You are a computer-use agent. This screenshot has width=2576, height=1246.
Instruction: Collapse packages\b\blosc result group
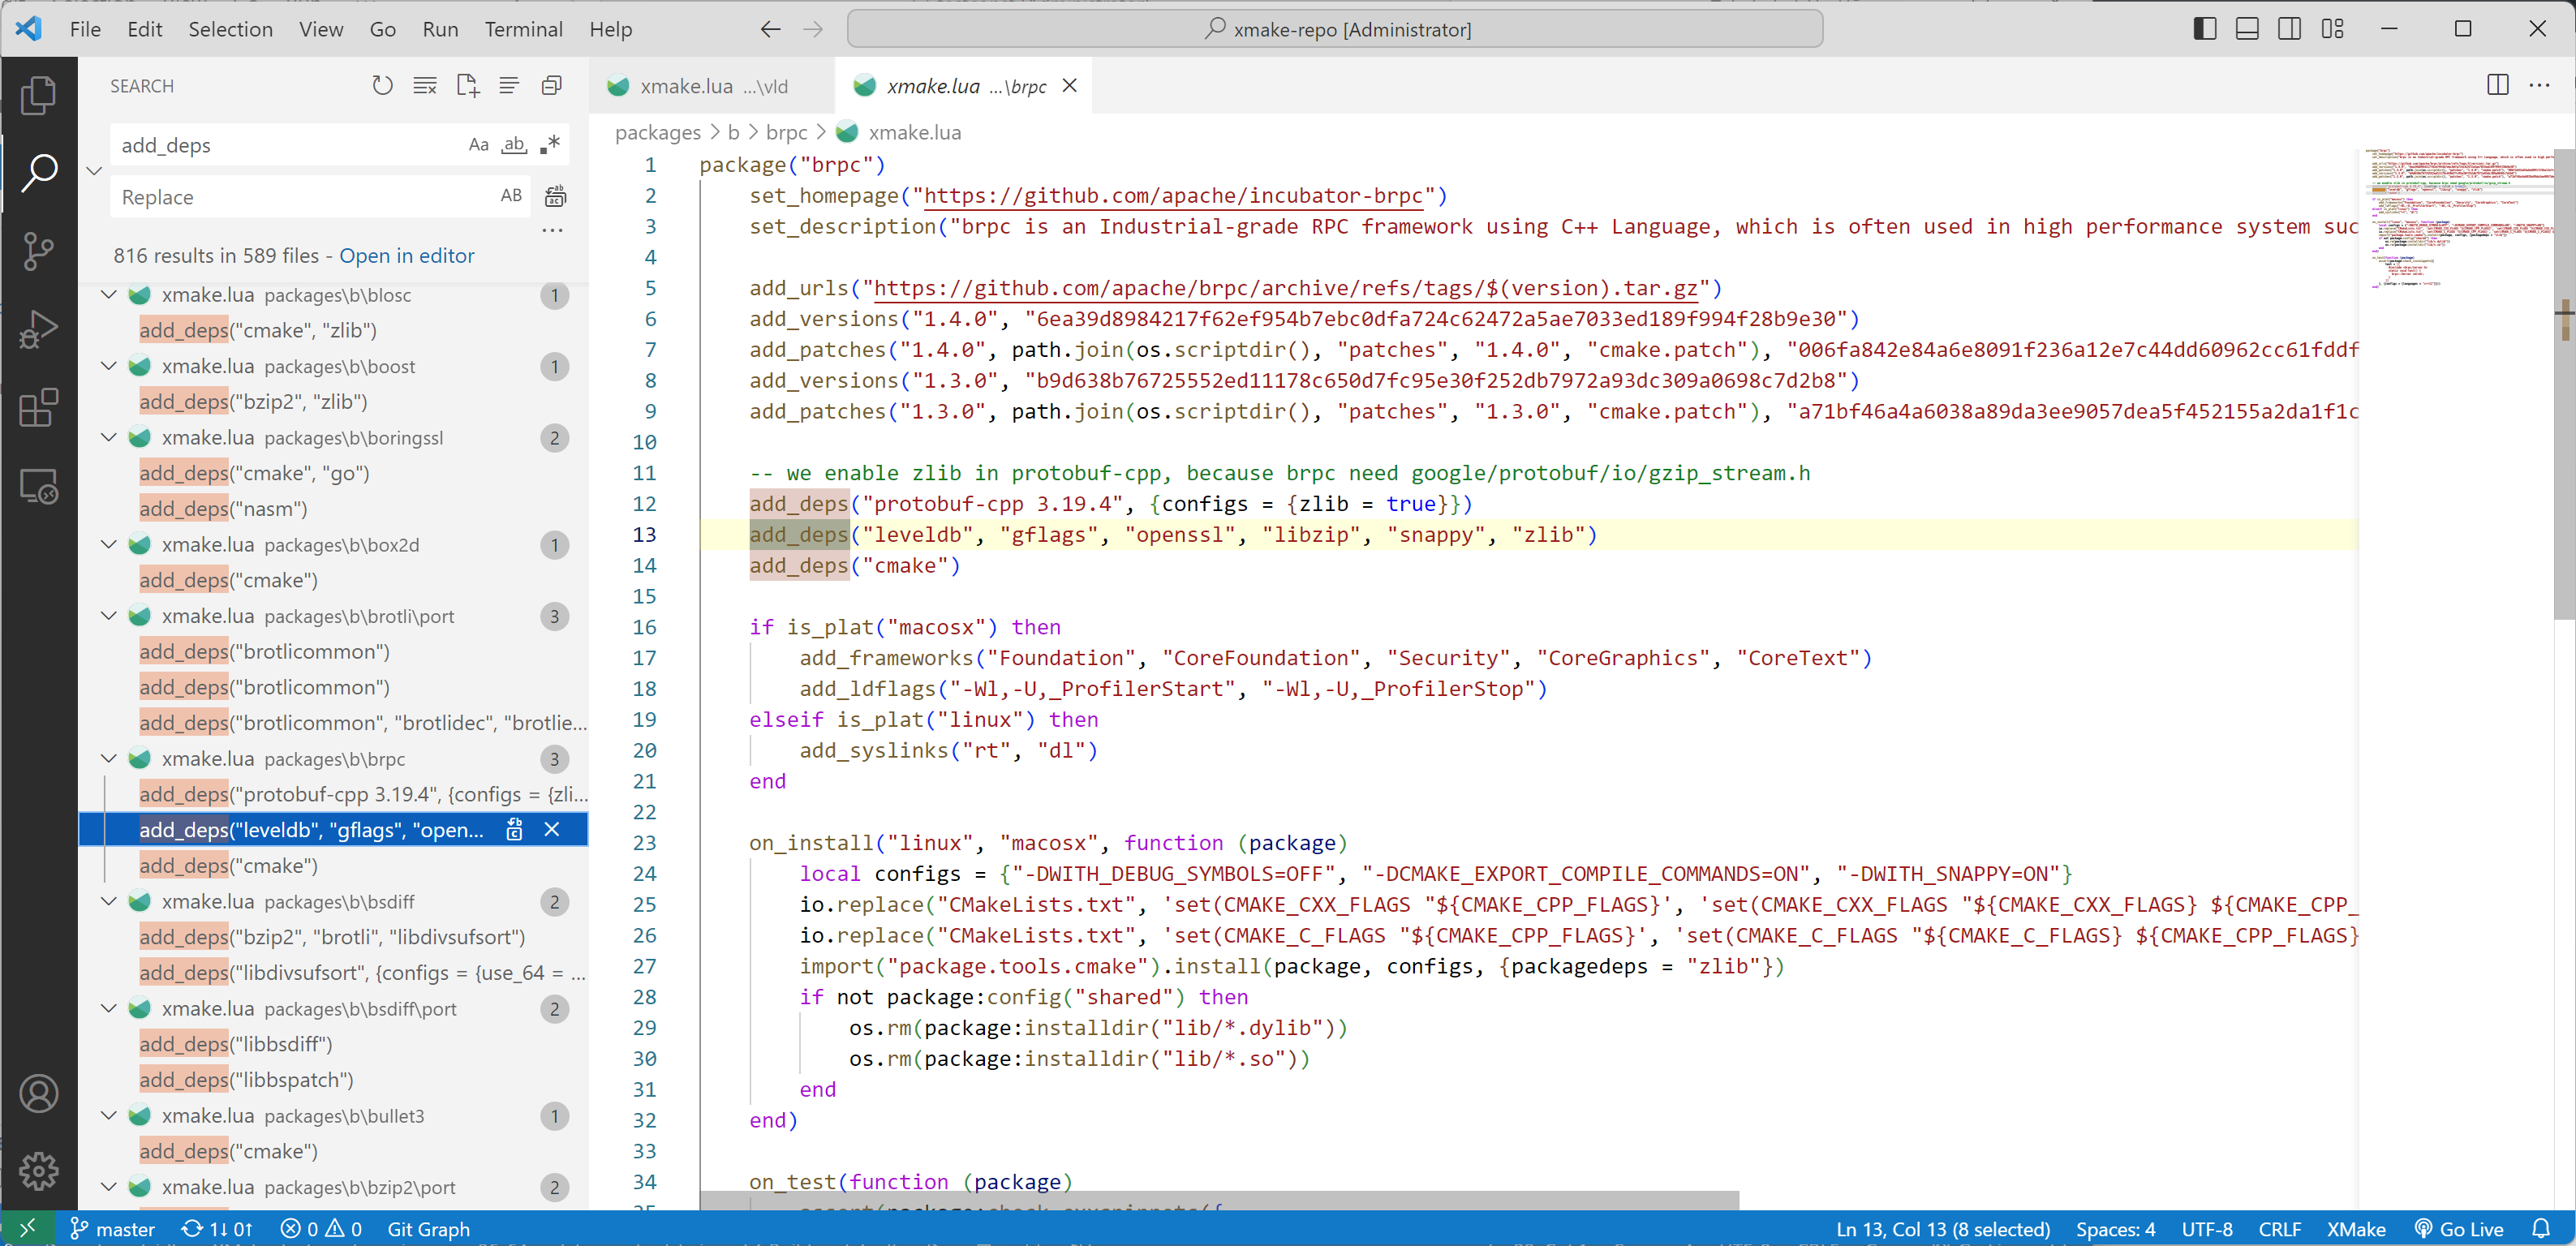click(109, 295)
